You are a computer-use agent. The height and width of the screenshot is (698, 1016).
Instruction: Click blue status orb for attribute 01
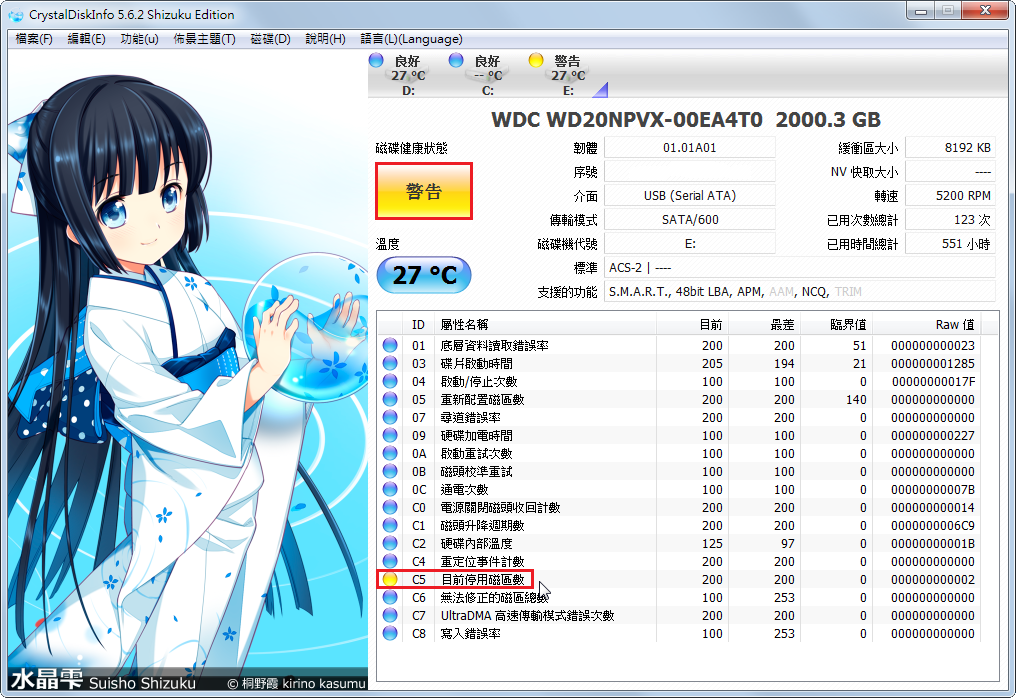point(390,345)
